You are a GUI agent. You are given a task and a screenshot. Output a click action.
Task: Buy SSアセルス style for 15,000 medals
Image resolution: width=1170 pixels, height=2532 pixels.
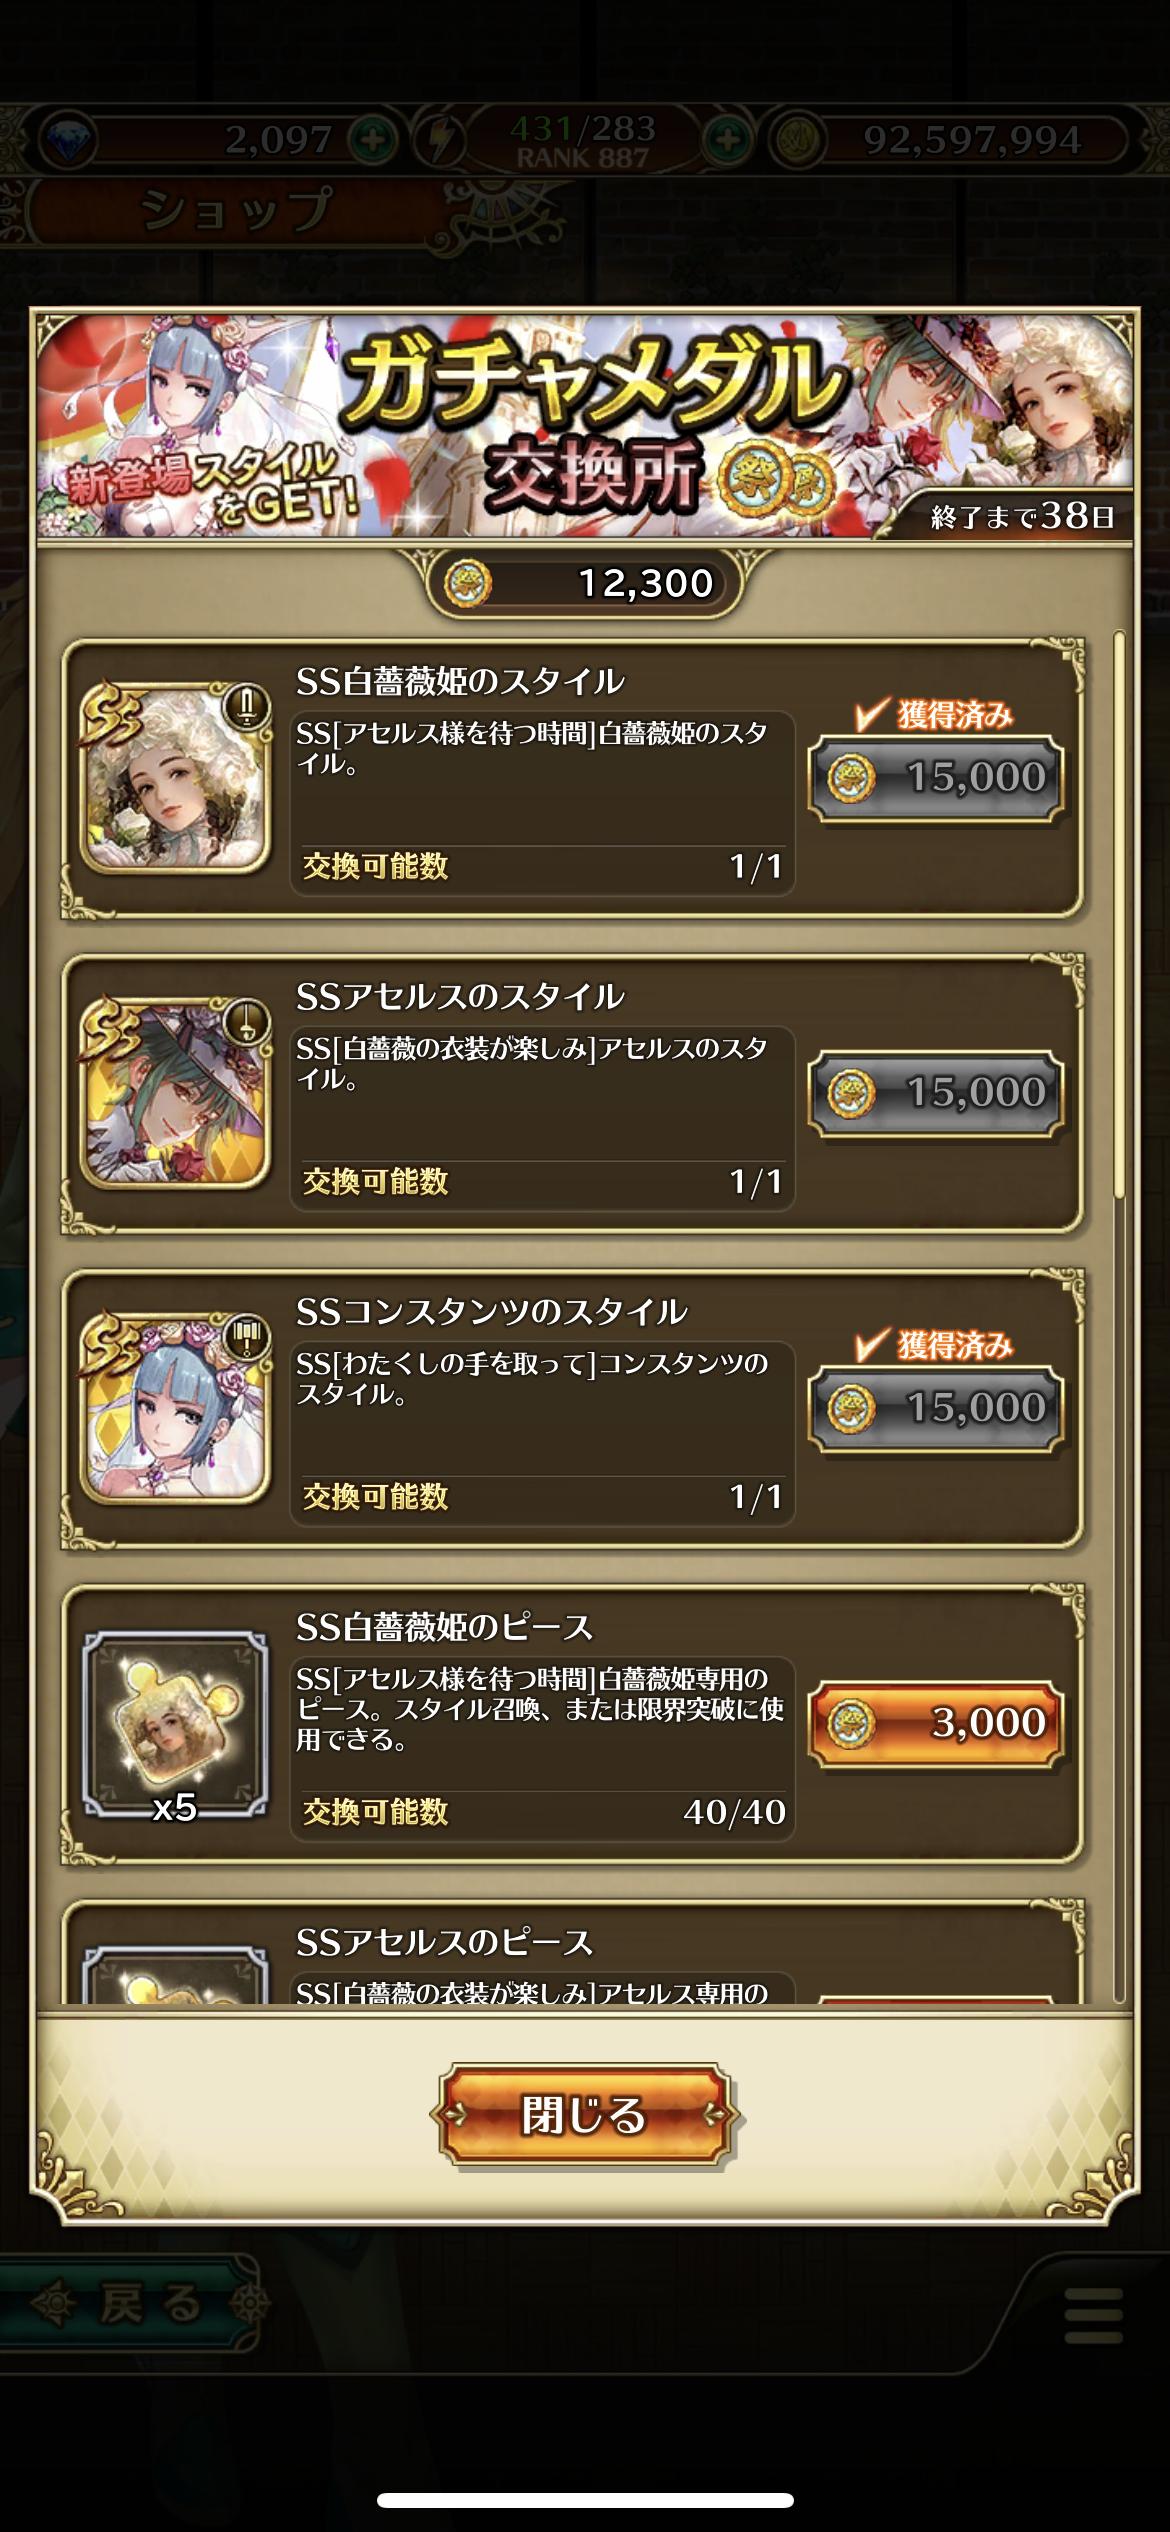[935, 1092]
